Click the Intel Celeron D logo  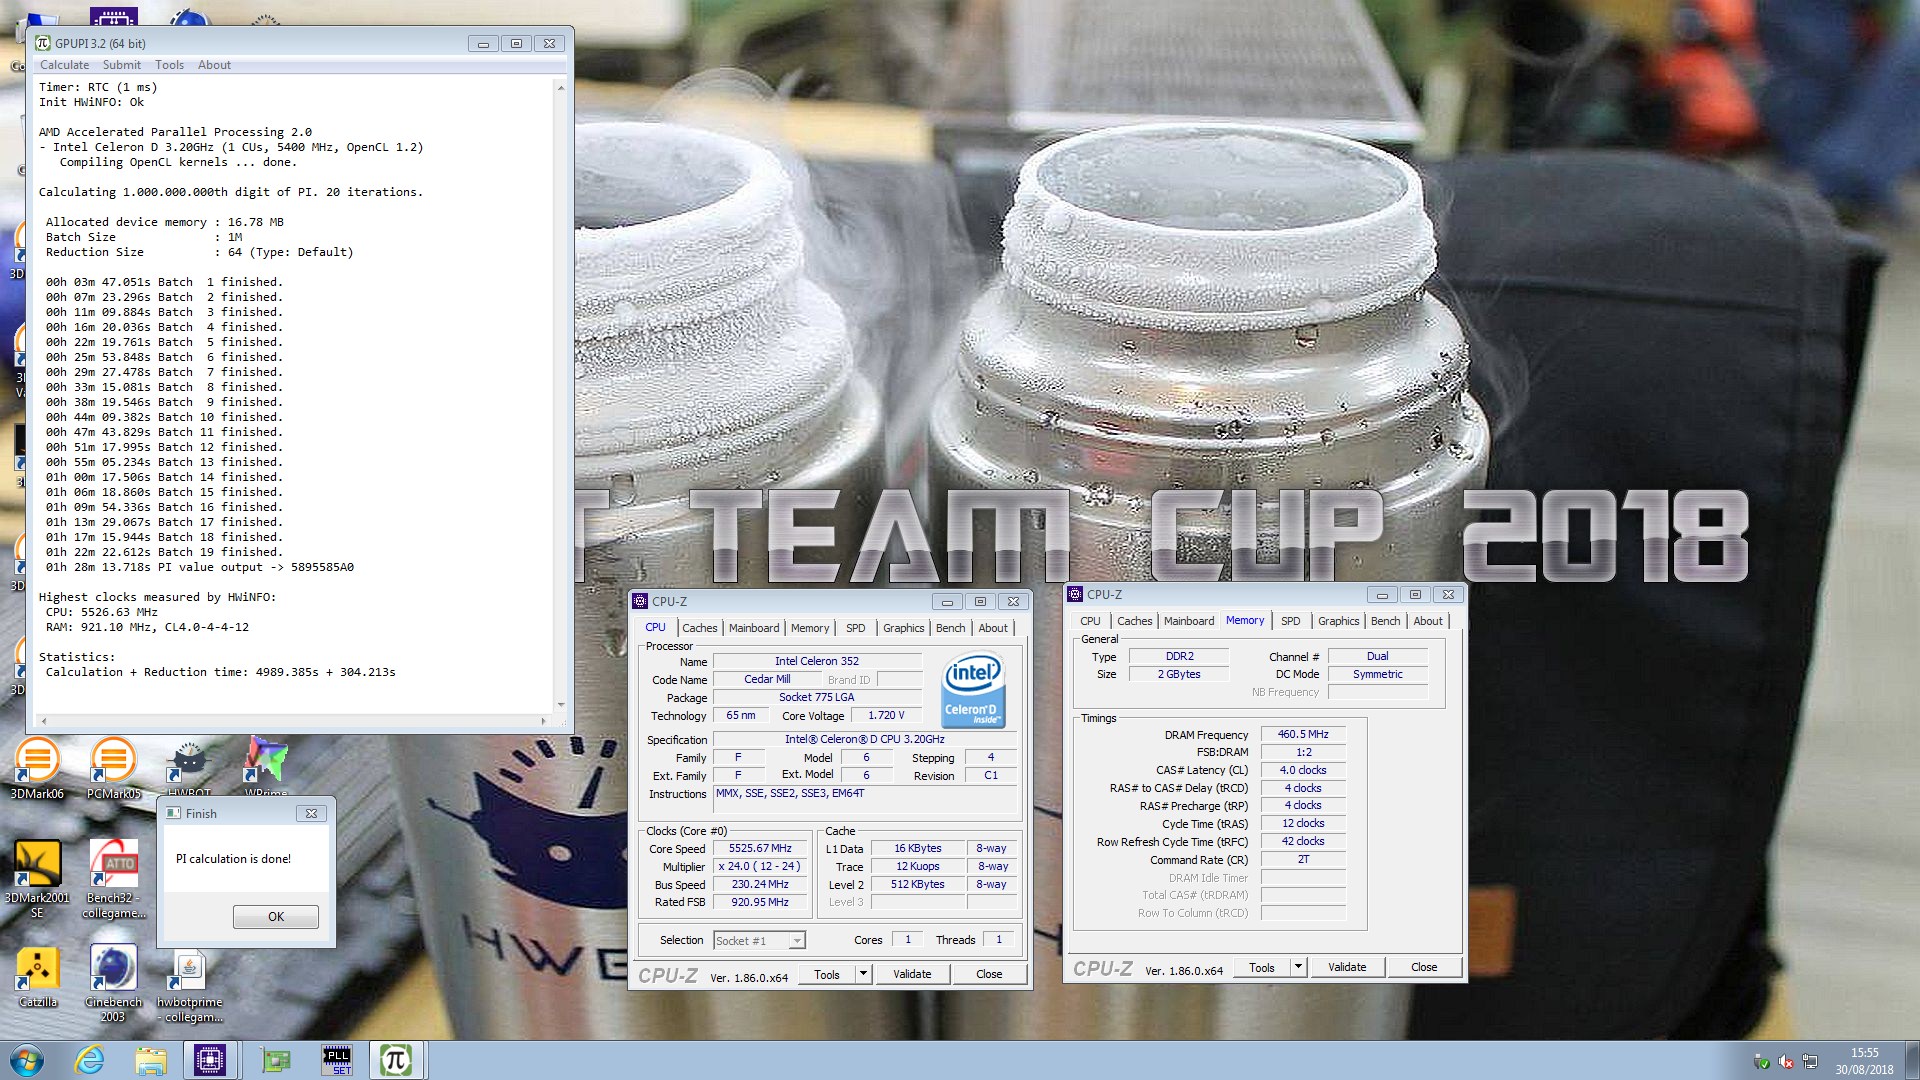(x=973, y=689)
